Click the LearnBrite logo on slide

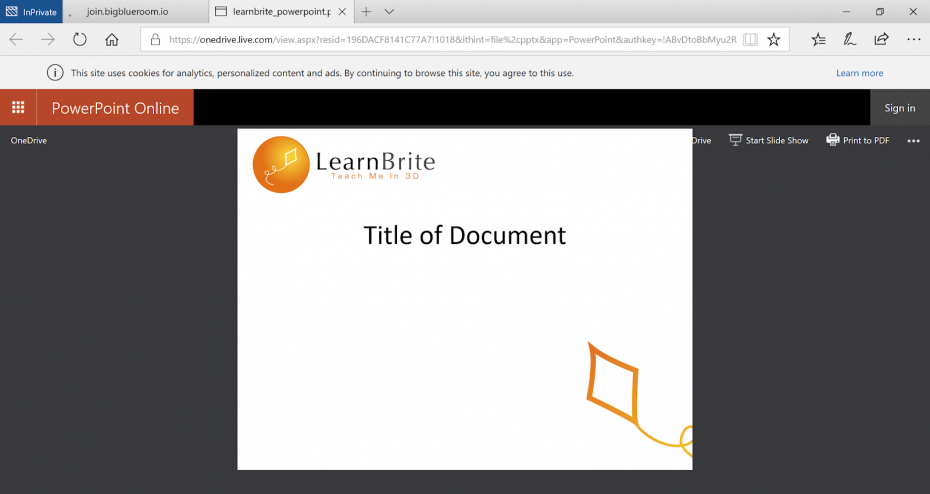(344, 164)
